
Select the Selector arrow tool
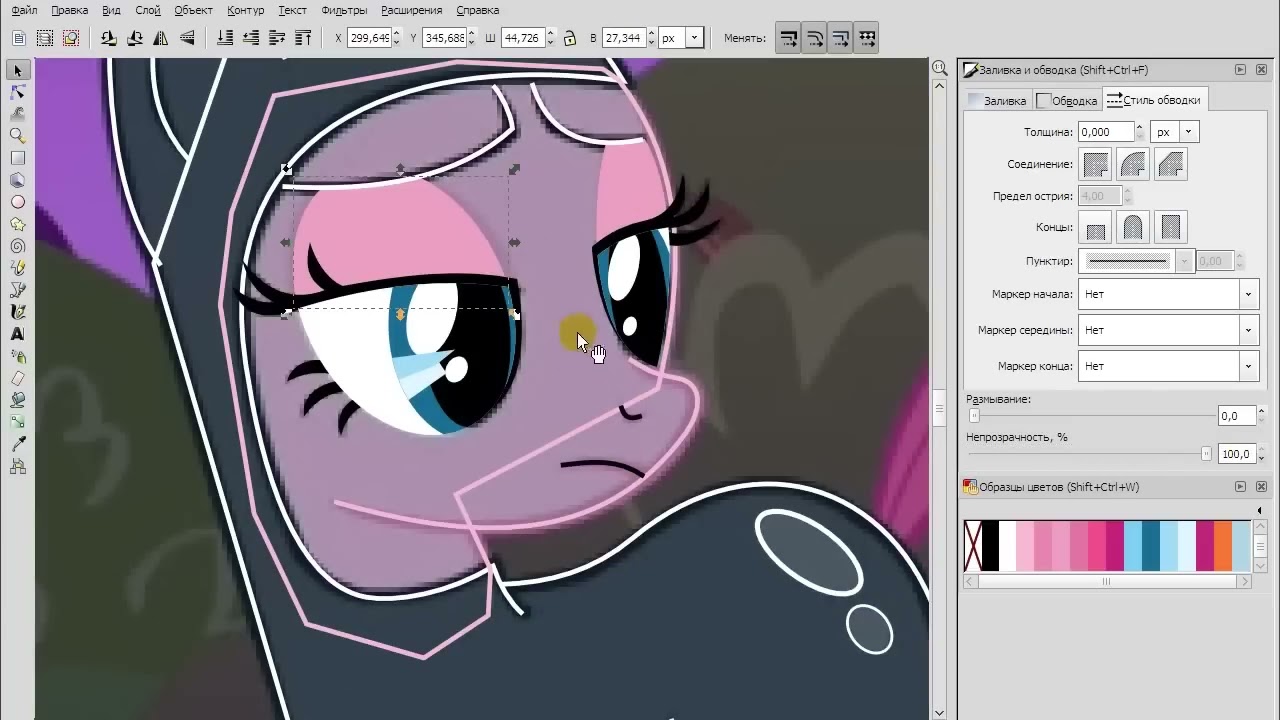17,70
